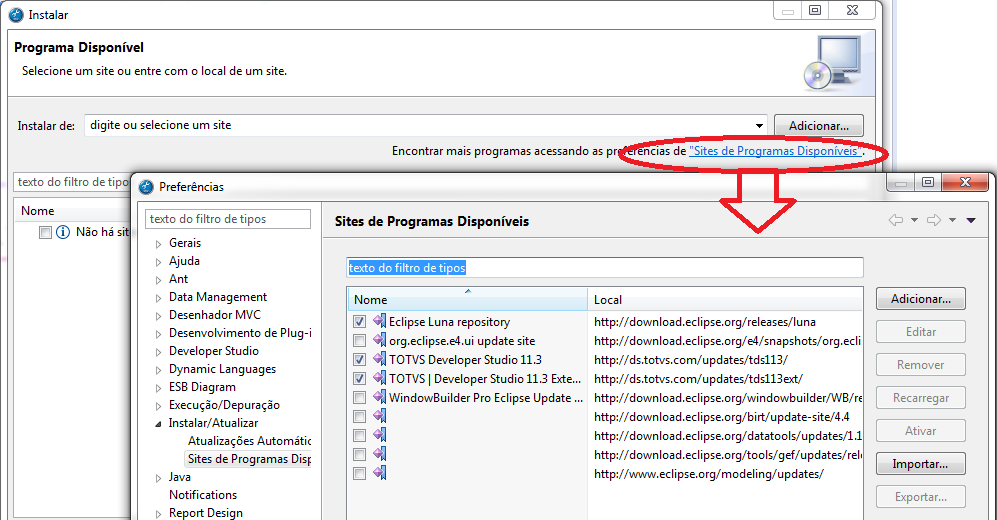Select Sites de Programas Disp tree item

[248, 459]
